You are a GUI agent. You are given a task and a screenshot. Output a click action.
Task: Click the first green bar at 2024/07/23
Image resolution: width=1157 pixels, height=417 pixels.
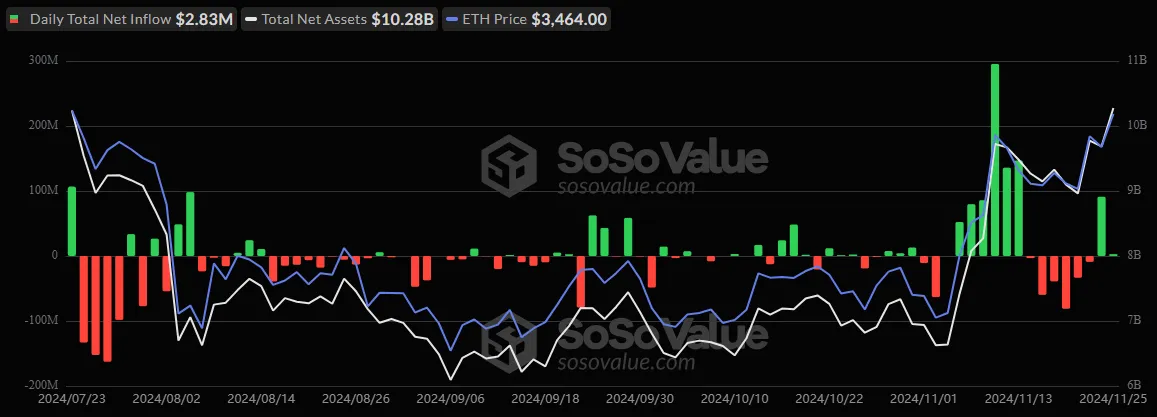click(x=72, y=221)
